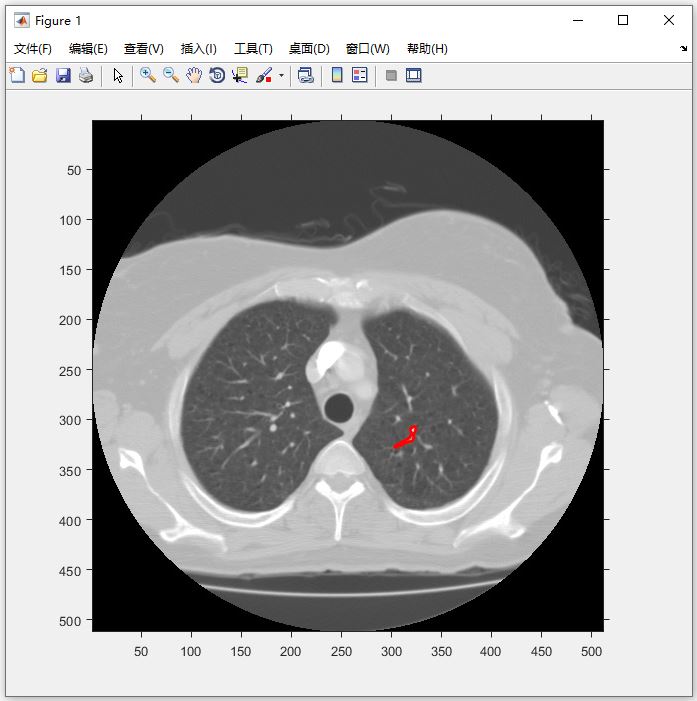Maximize the Figure 1 window
The image size is (697, 701).
623,20
